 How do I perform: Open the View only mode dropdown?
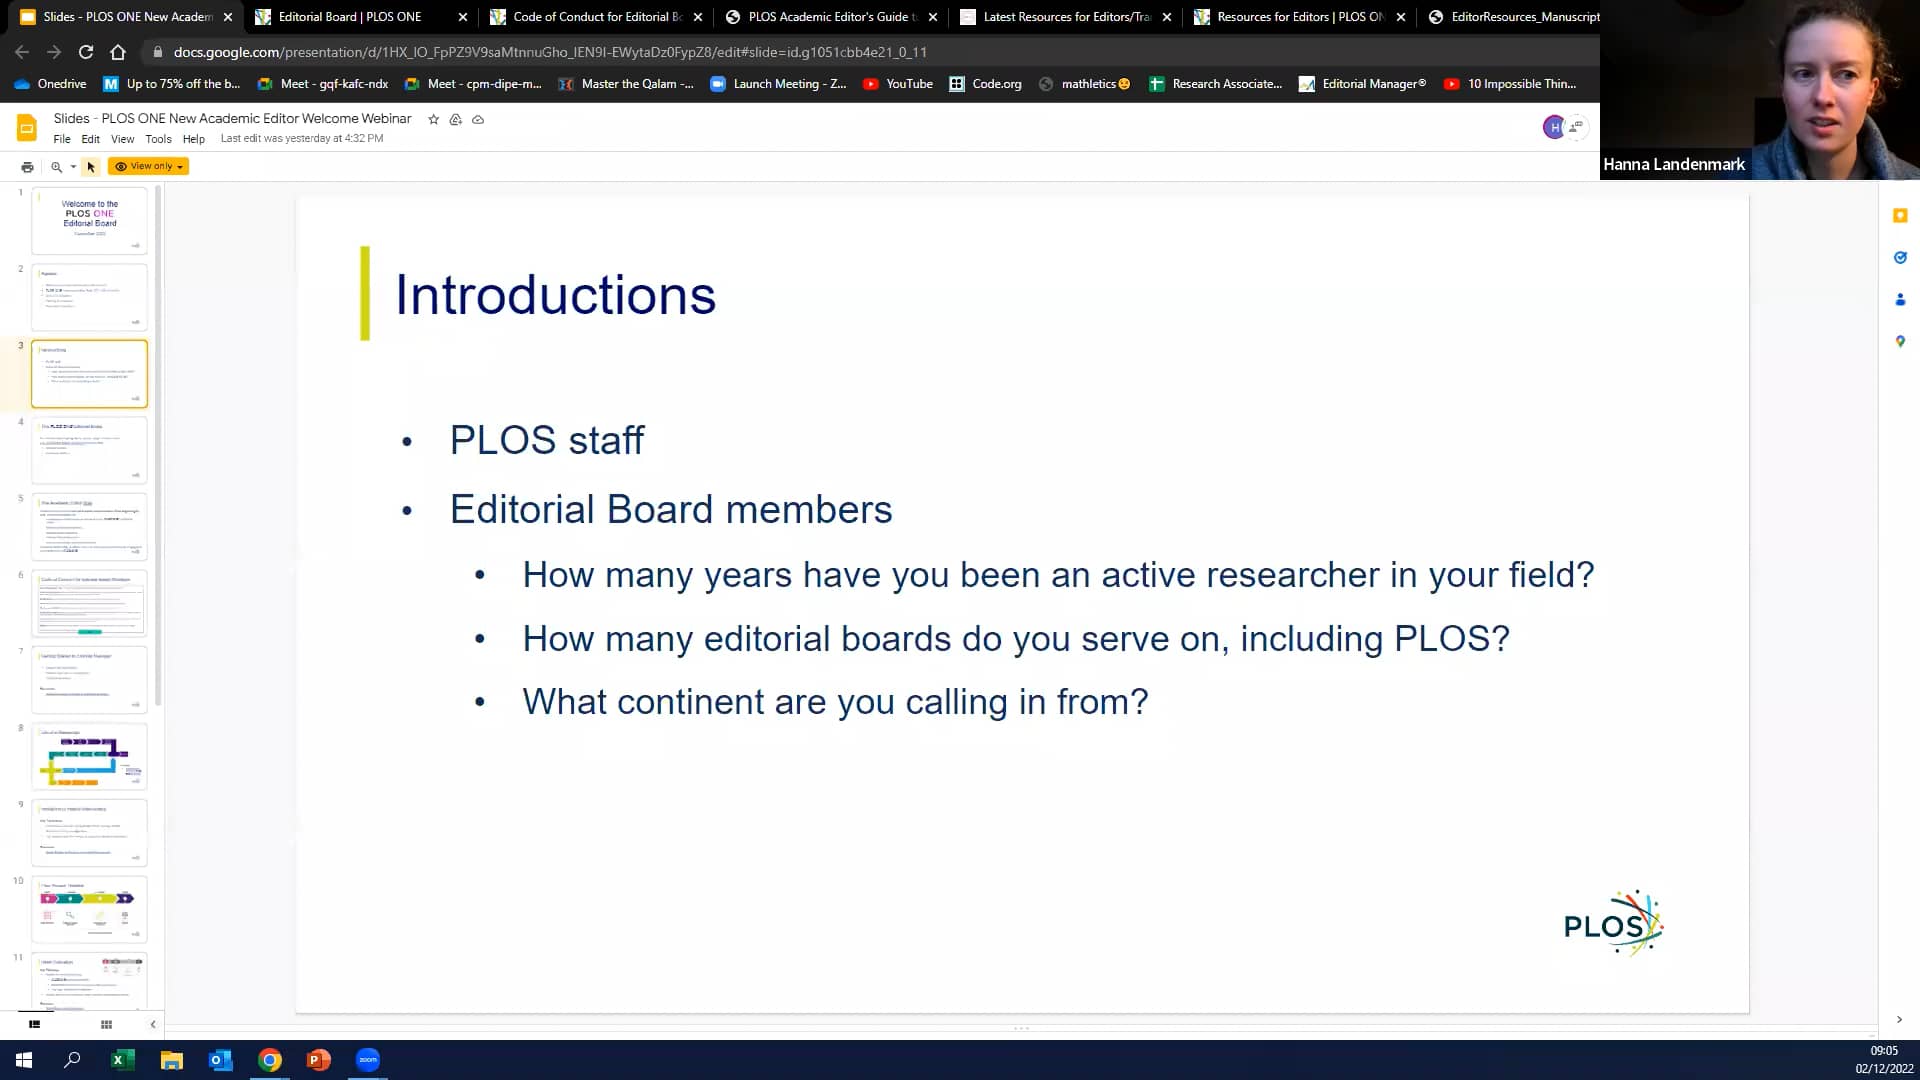(x=148, y=166)
